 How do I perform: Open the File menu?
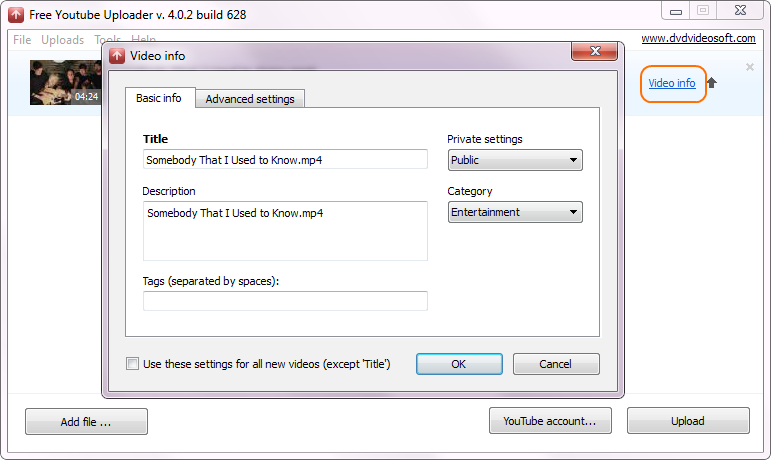coord(22,40)
